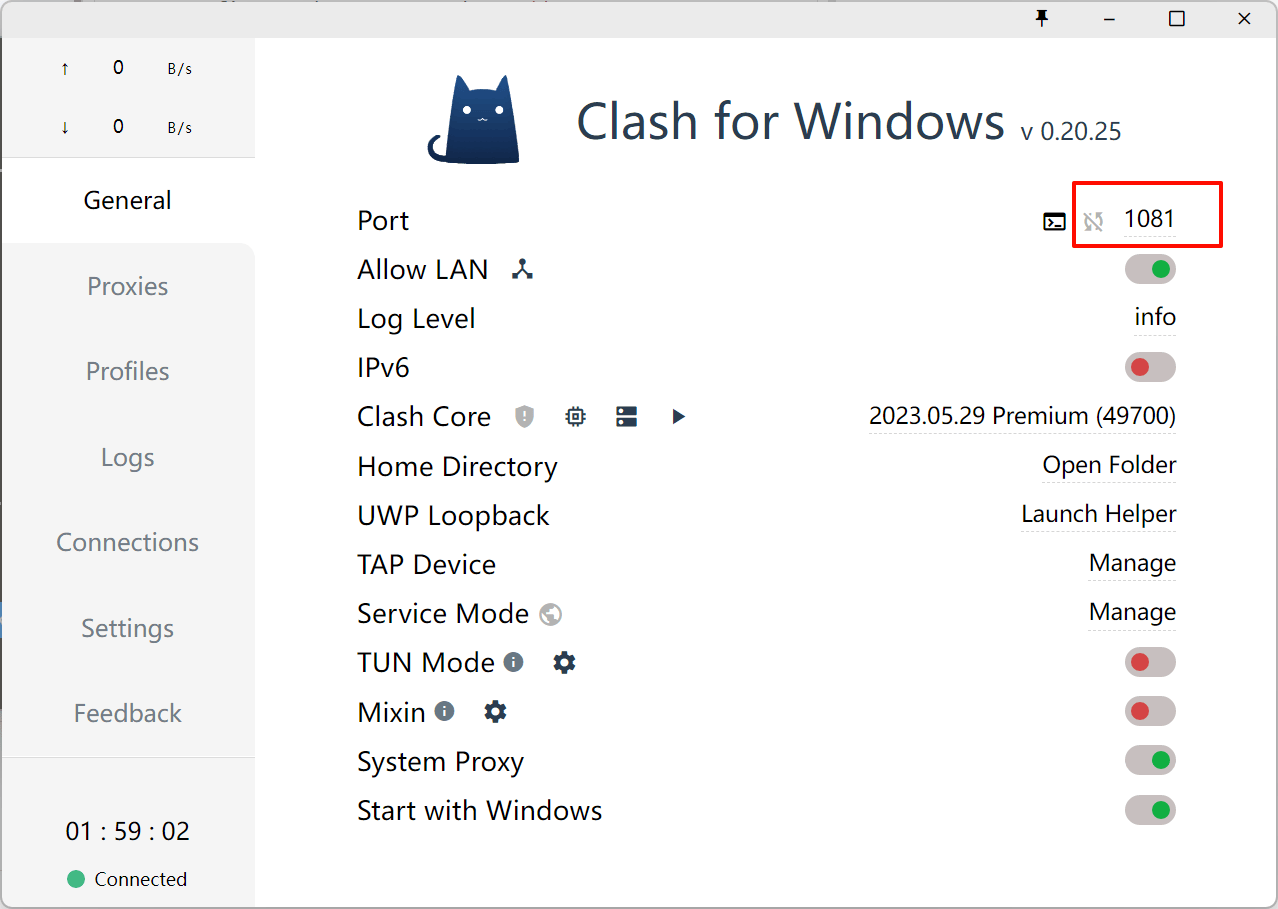Click Manage for TAP Device
The height and width of the screenshot is (909, 1278).
[x=1132, y=564]
